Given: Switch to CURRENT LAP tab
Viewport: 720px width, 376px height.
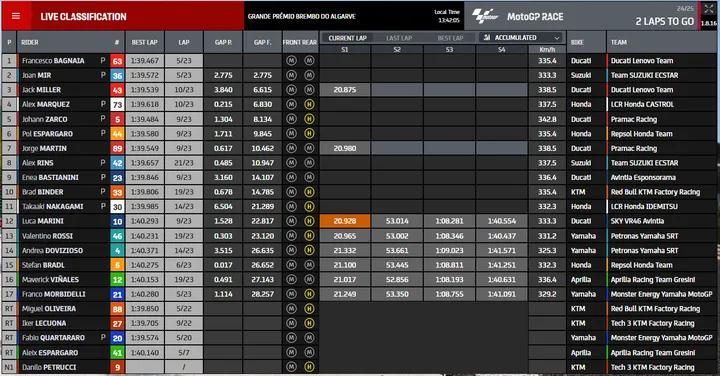Looking at the screenshot, I should [x=348, y=38].
